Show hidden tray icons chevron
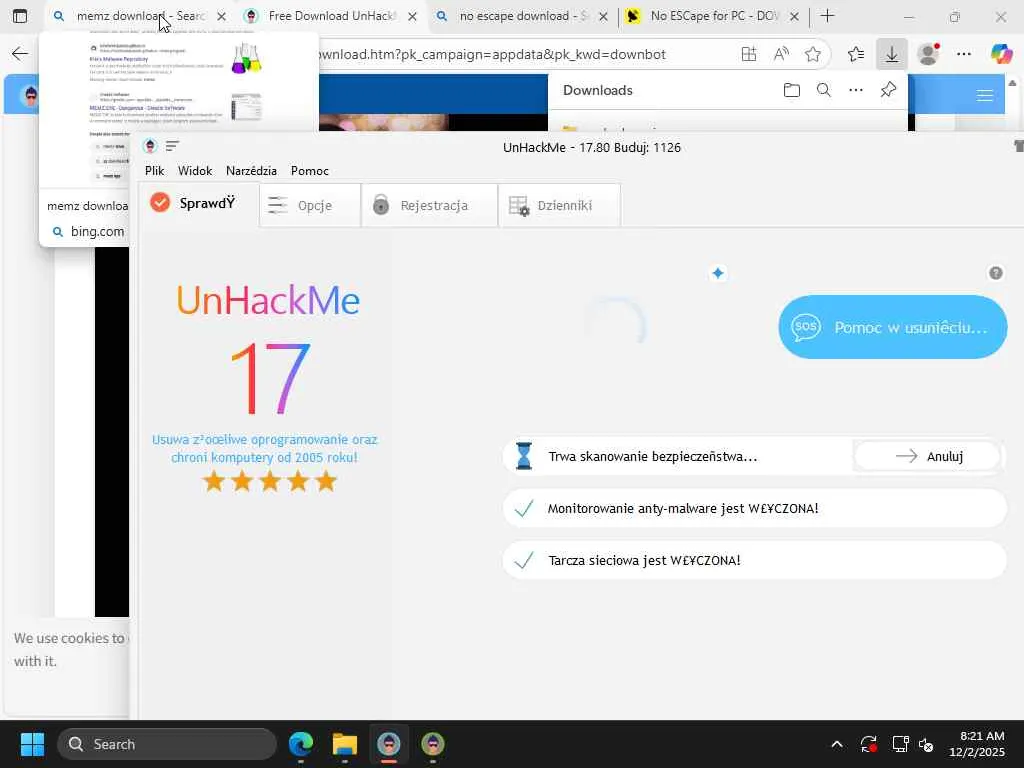1024x768 pixels. [837, 744]
